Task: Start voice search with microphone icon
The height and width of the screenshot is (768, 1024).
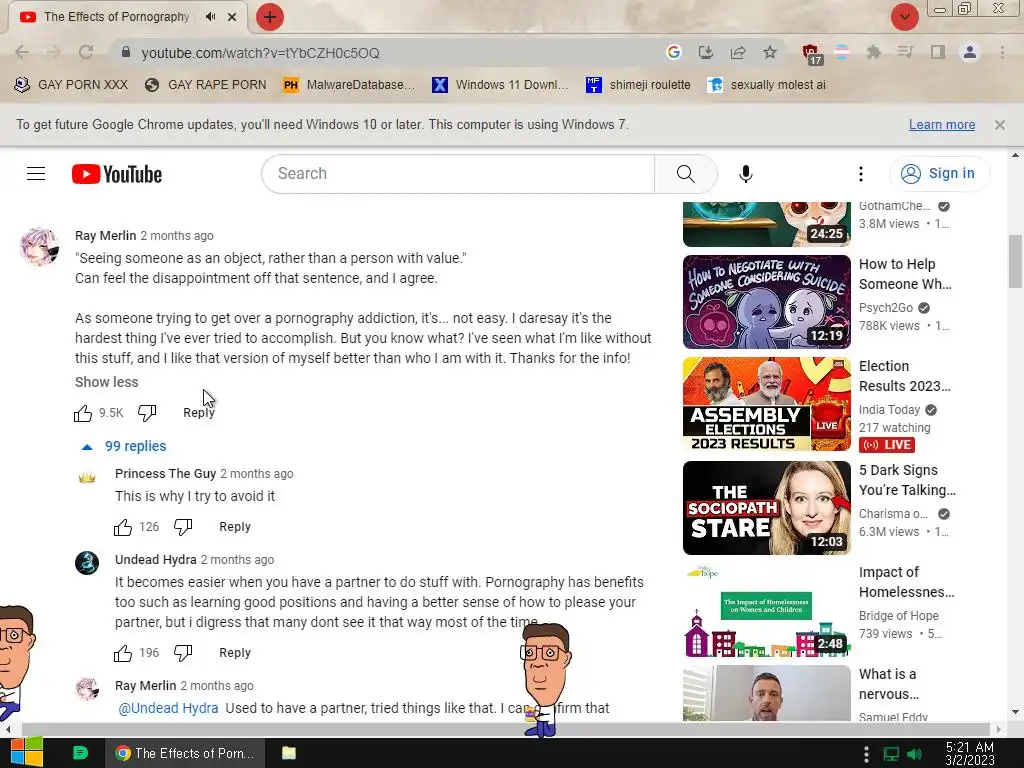Action: 746,174
